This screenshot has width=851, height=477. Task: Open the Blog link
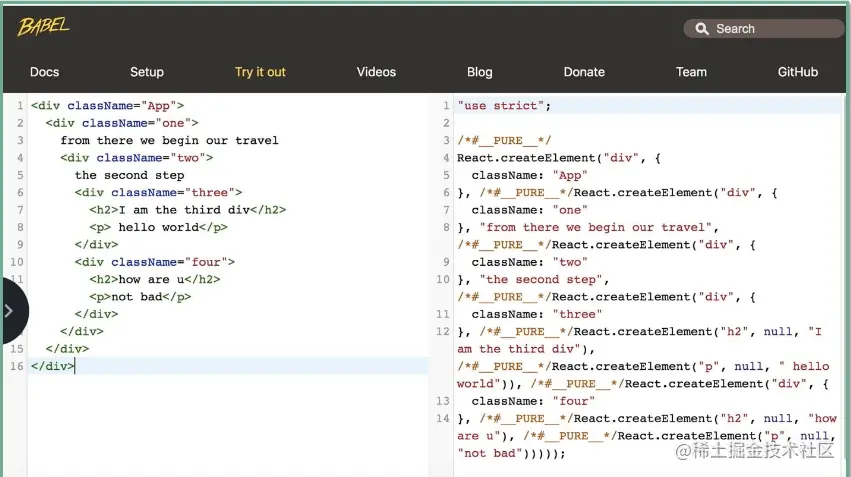[480, 72]
